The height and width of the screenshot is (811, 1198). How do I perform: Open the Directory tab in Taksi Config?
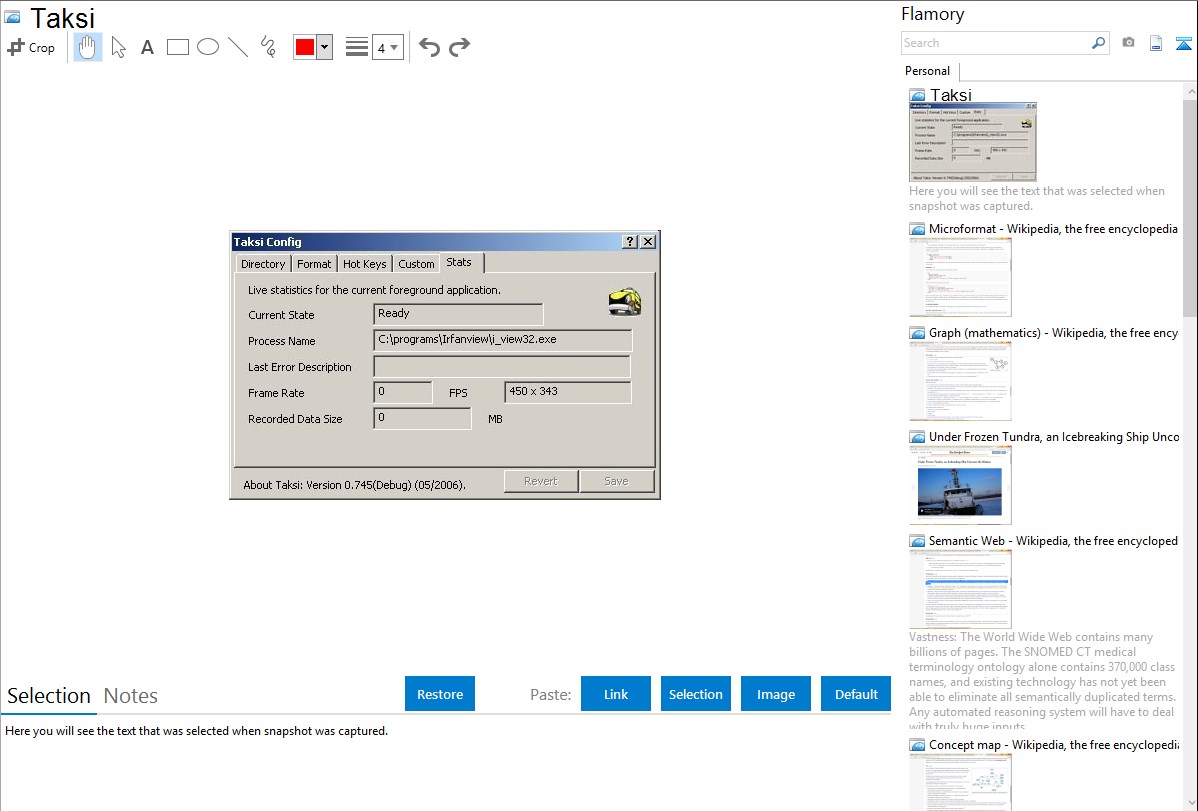pyautogui.click(x=263, y=264)
